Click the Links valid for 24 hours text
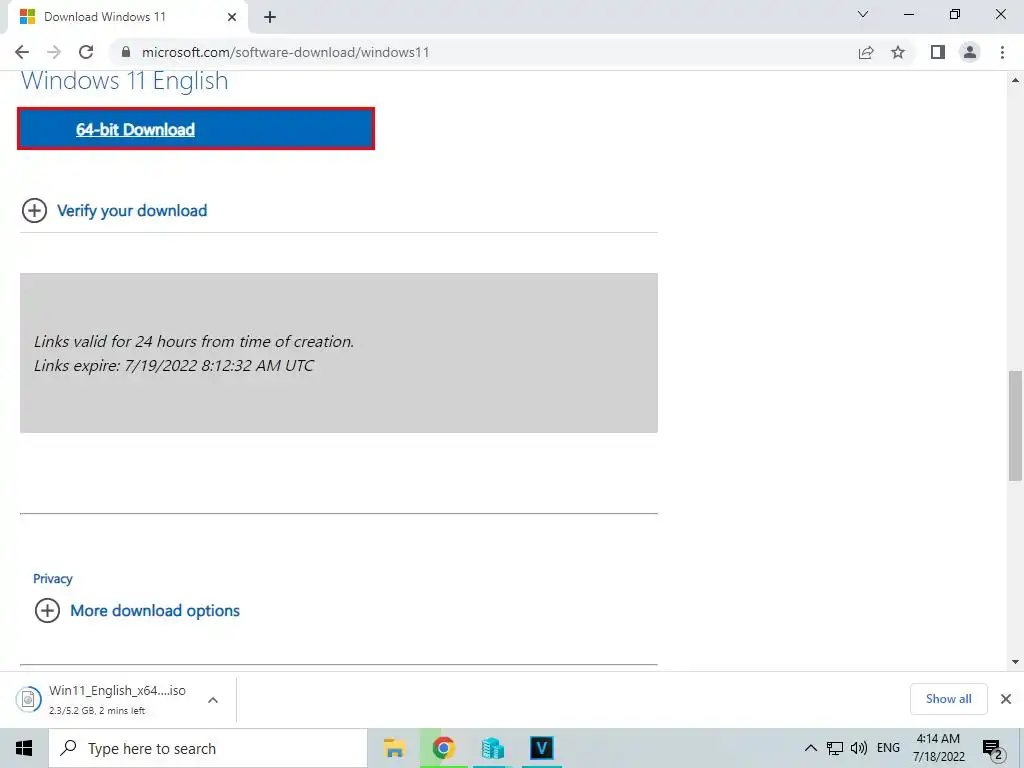Image resolution: width=1024 pixels, height=768 pixels. 194,342
